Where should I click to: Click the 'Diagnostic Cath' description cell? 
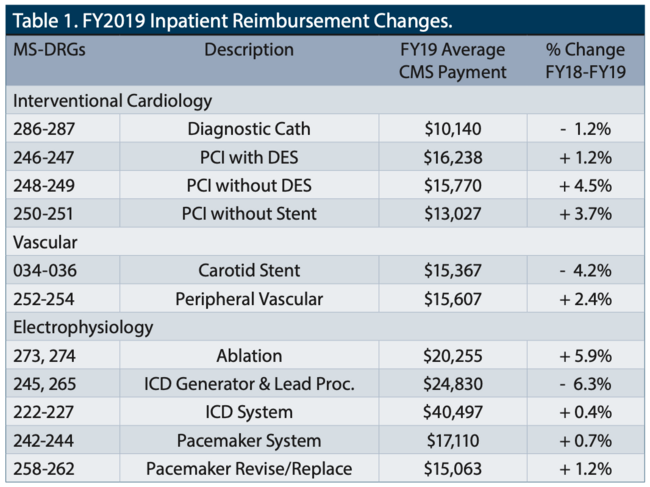(x=249, y=128)
